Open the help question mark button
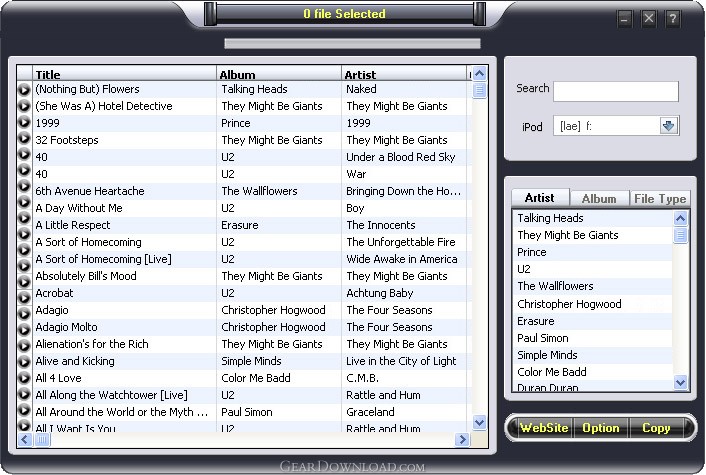 (x=673, y=18)
